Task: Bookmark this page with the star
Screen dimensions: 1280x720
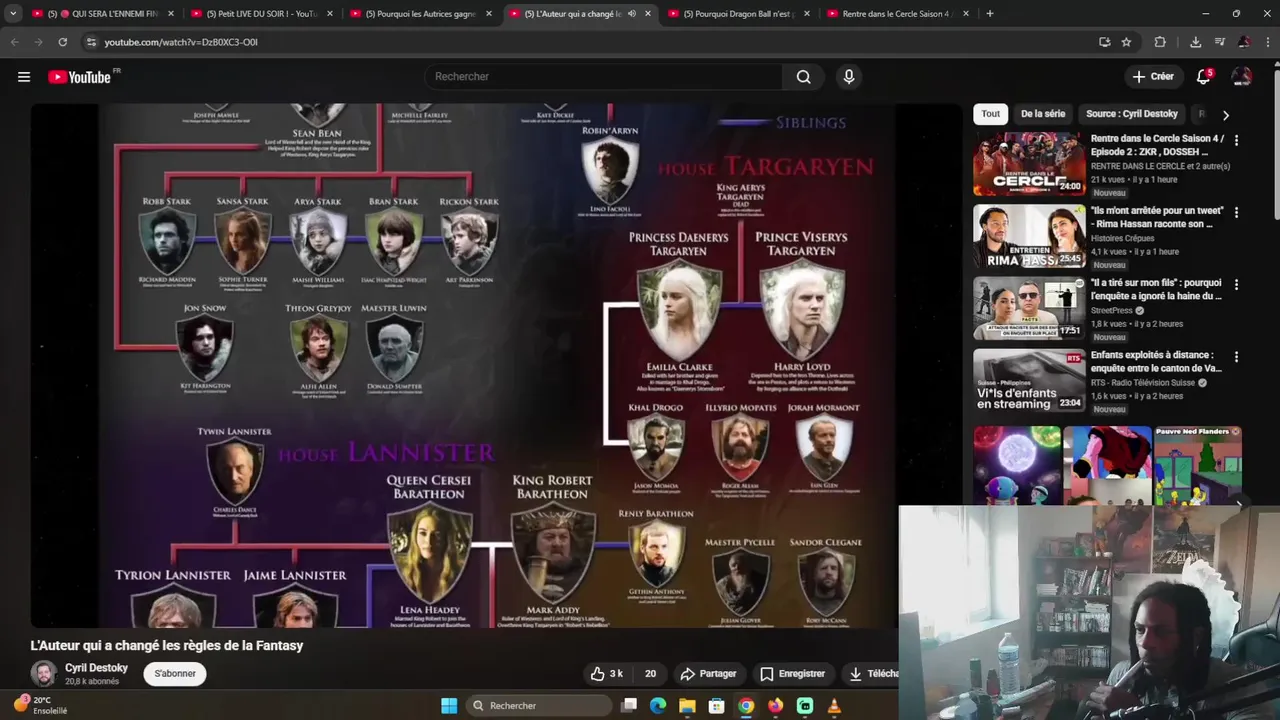Action: click(x=1126, y=42)
